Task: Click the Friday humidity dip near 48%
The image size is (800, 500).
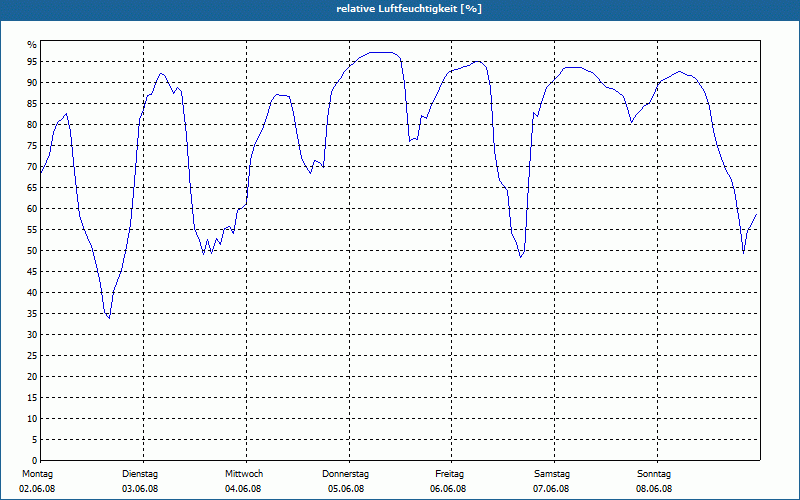Action: point(520,257)
